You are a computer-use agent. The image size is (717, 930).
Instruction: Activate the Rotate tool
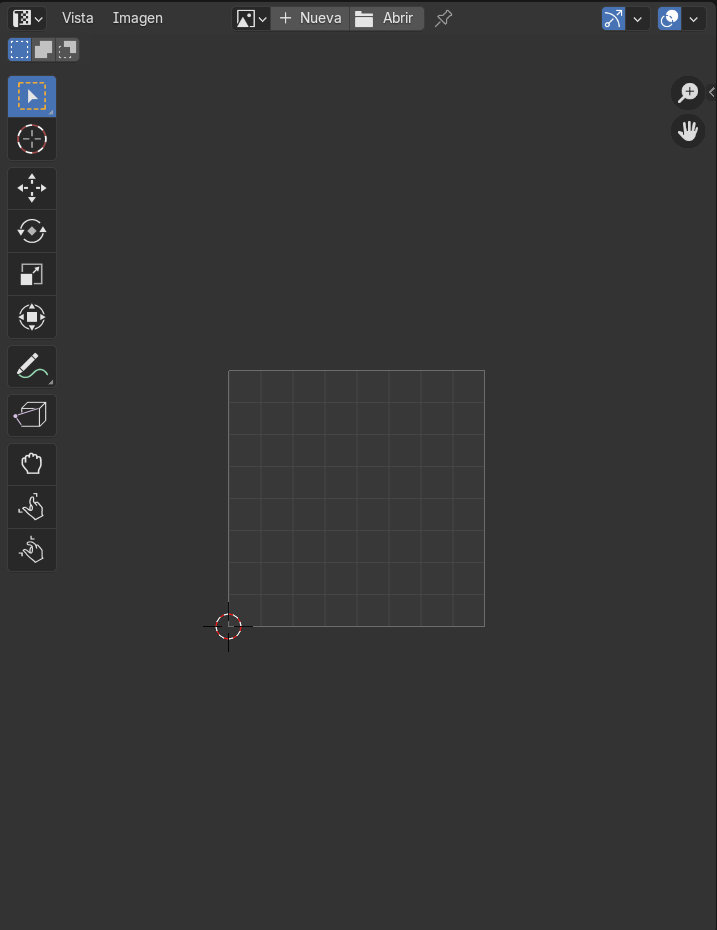coord(32,231)
